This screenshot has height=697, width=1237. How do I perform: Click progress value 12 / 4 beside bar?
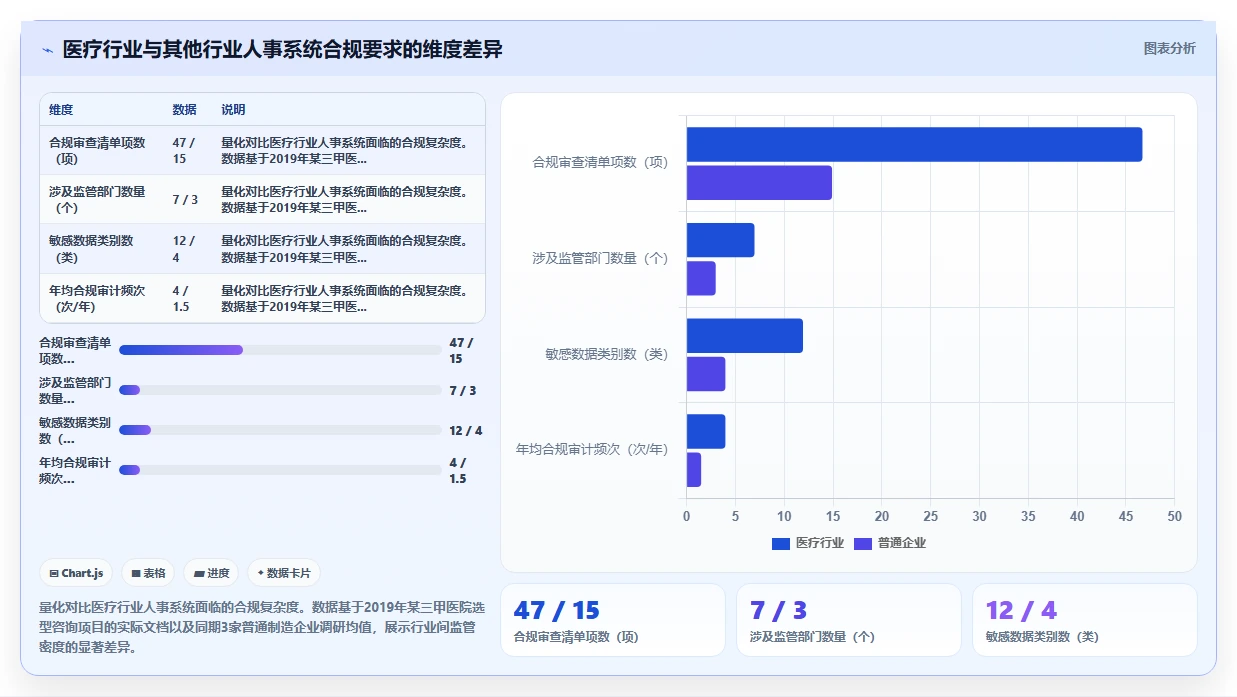466,430
